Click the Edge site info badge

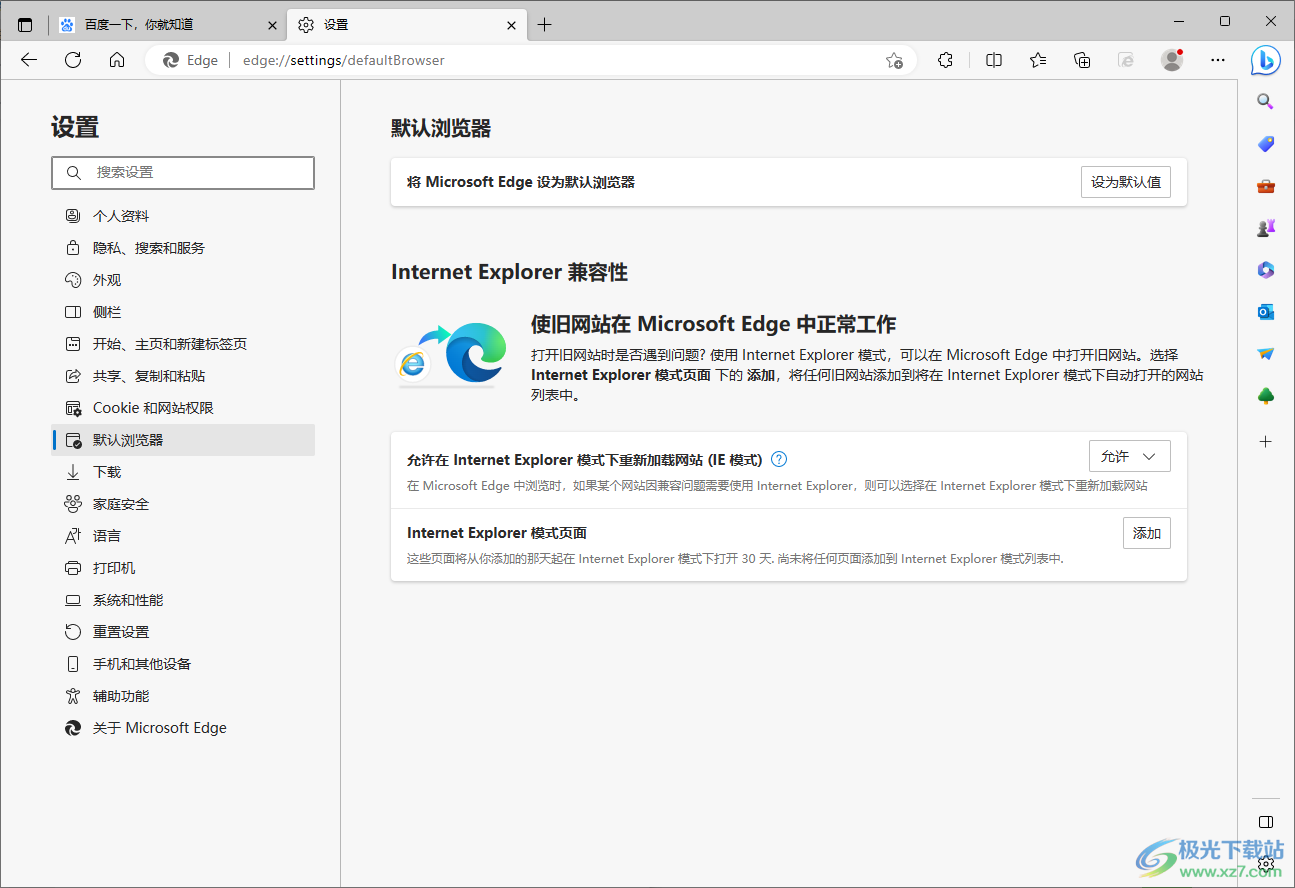click(190, 60)
